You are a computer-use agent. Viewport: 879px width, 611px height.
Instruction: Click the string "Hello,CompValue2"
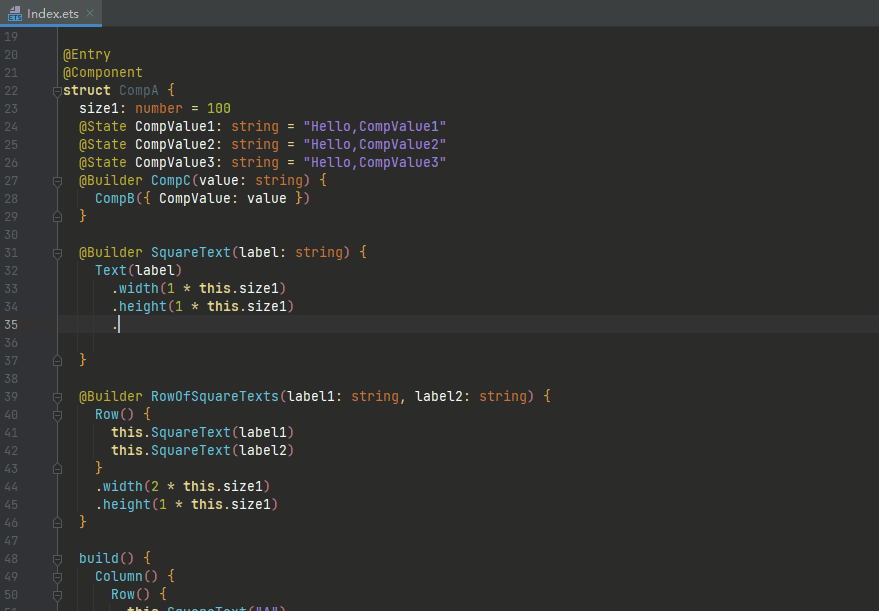(x=374, y=144)
